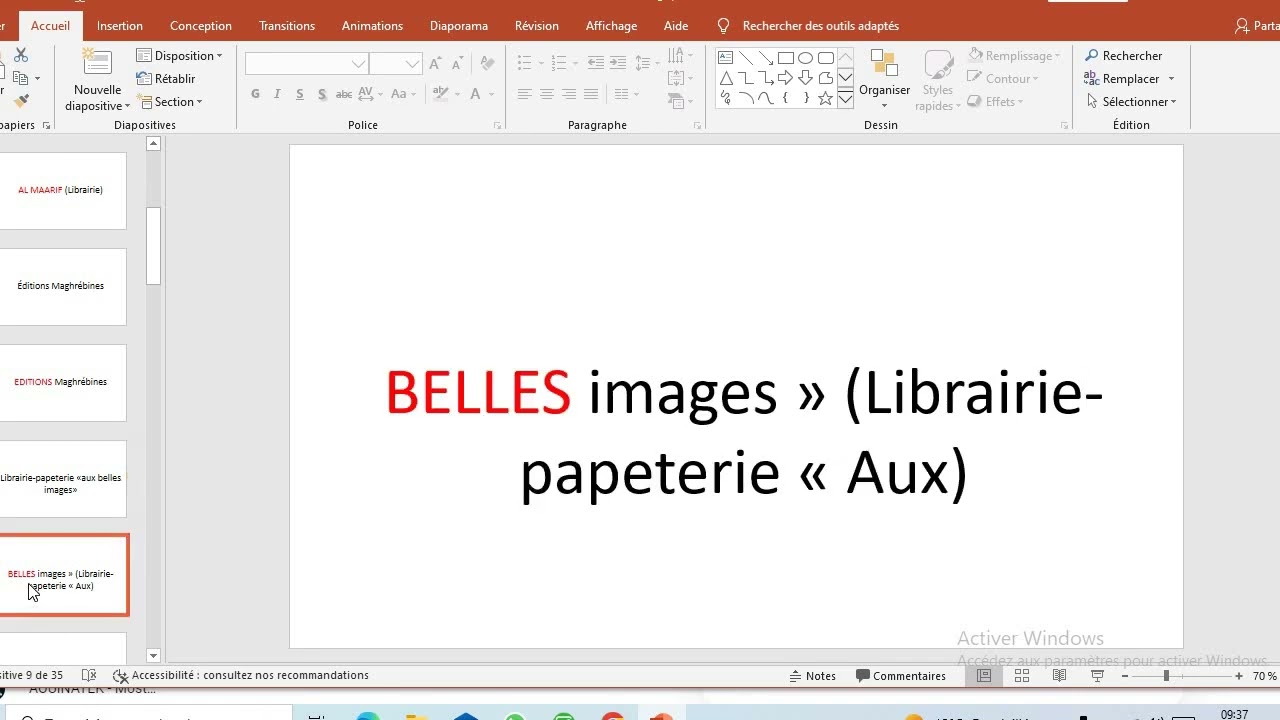
Task: Toggle underline S formatting
Action: tap(300, 94)
